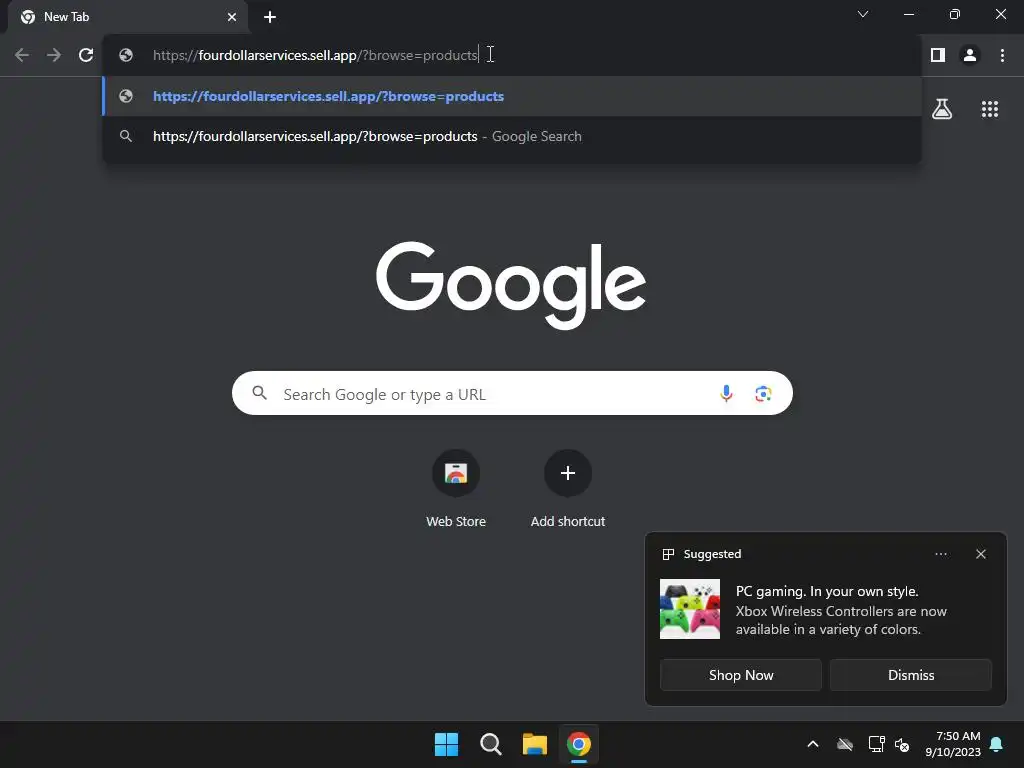Show hidden tray icons chevron
This screenshot has height=768, width=1024.
813,744
